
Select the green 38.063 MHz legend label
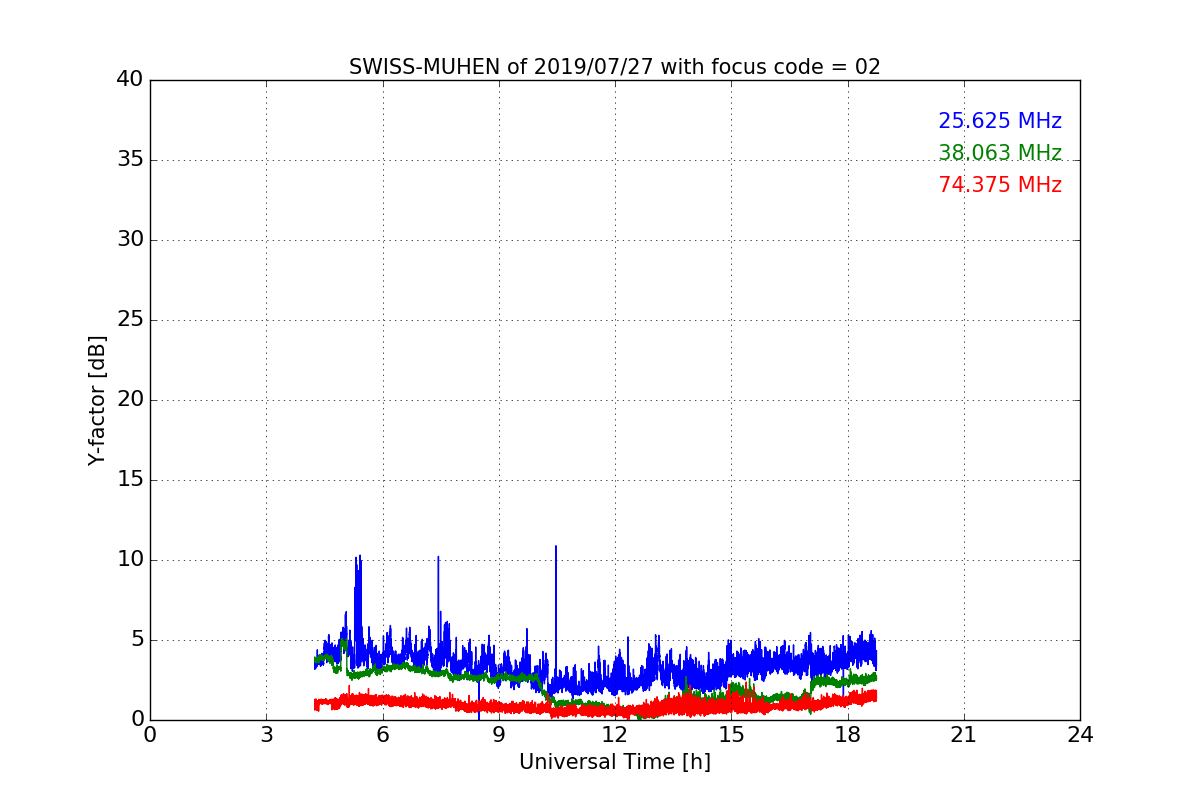1000,153
